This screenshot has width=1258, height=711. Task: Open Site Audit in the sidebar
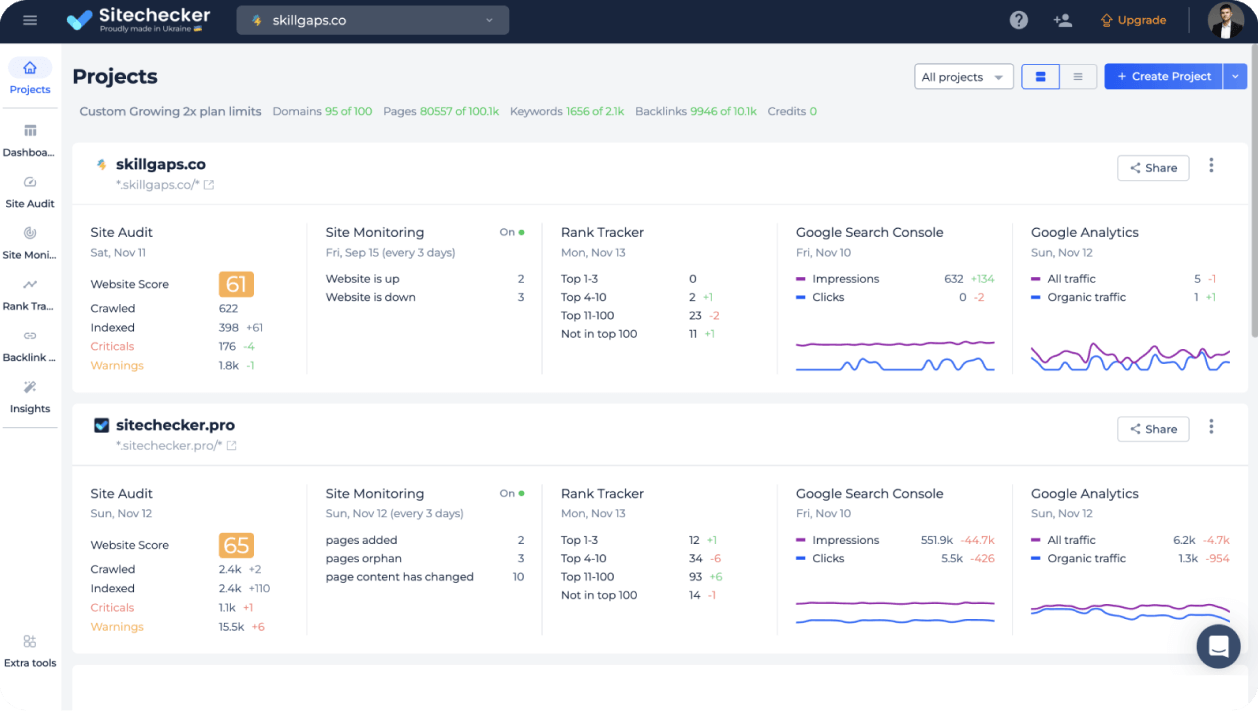click(x=30, y=192)
